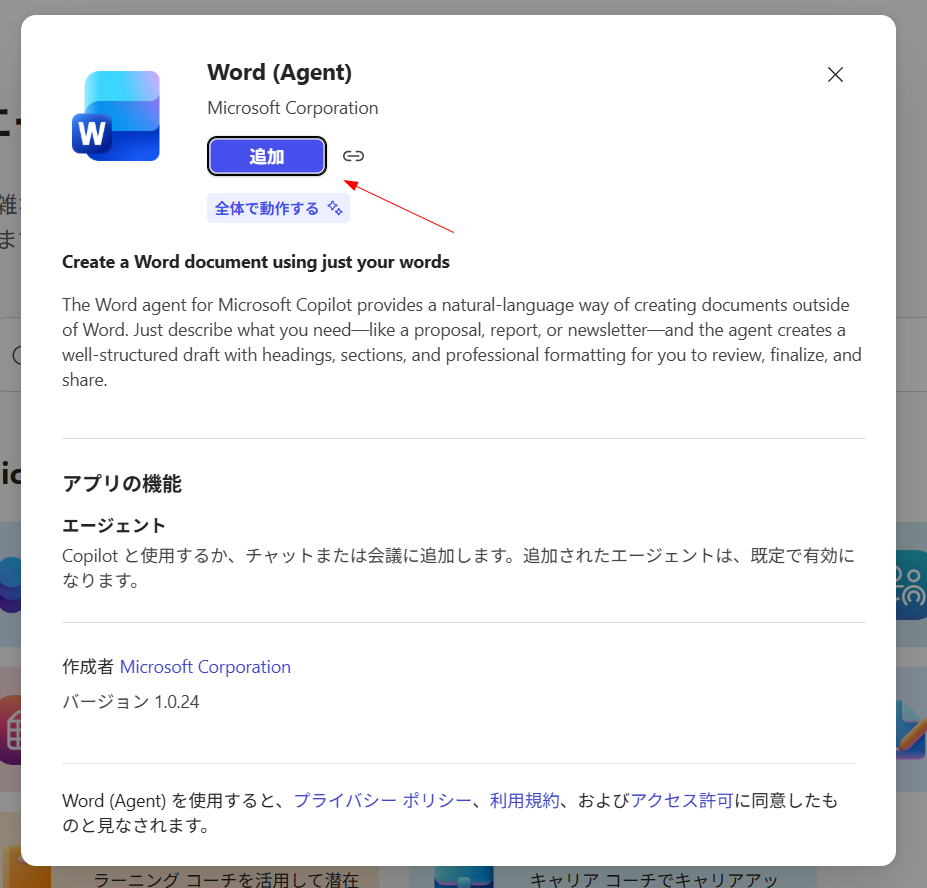Screen dimensions: 927x888
Task: Click the エージェント subheading
Action: [114, 526]
